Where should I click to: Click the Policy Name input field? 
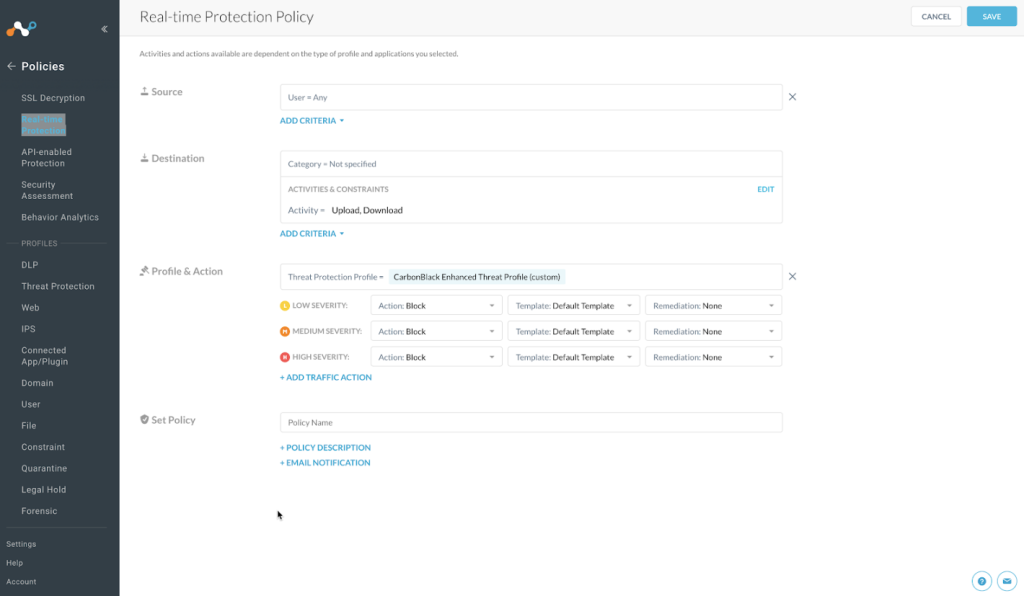(x=531, y=422)
